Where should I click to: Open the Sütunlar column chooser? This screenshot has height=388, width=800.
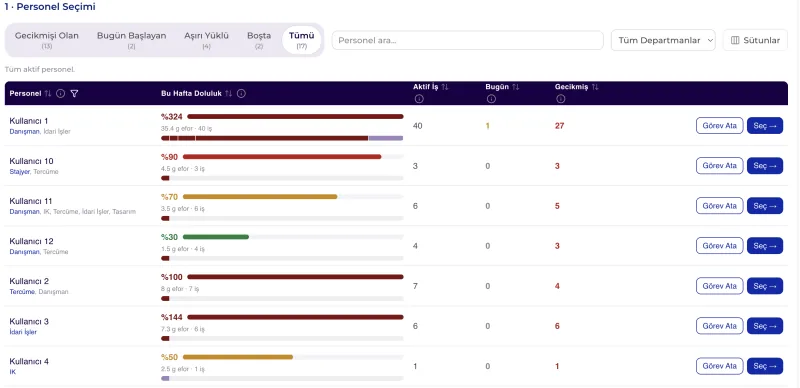[x=755, y=40]
